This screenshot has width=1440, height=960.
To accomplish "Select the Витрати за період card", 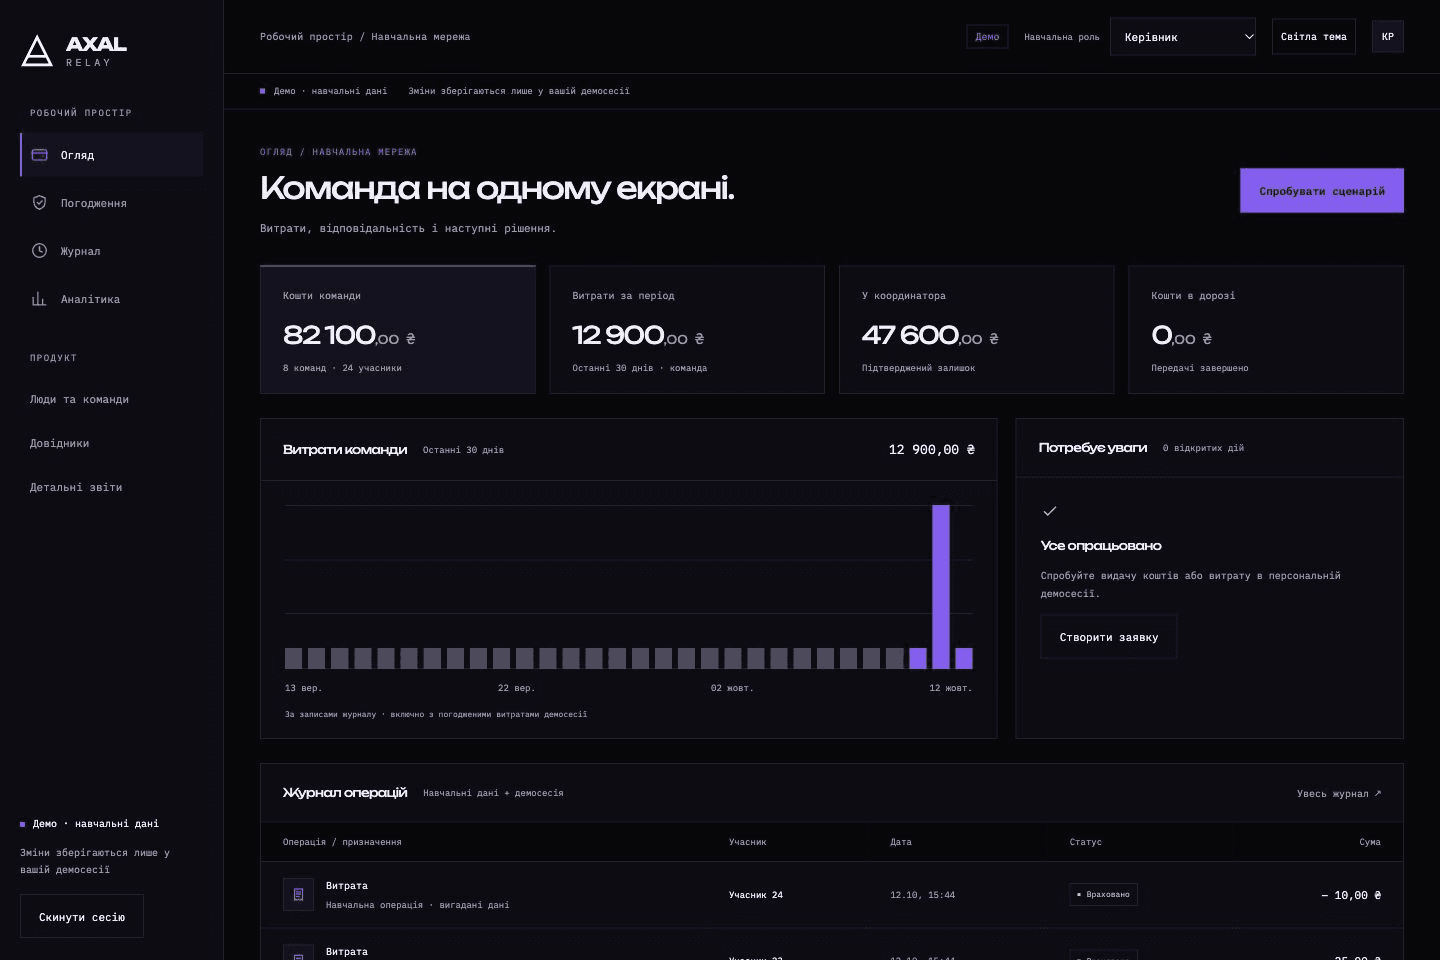I will click(x=687, y=330).
